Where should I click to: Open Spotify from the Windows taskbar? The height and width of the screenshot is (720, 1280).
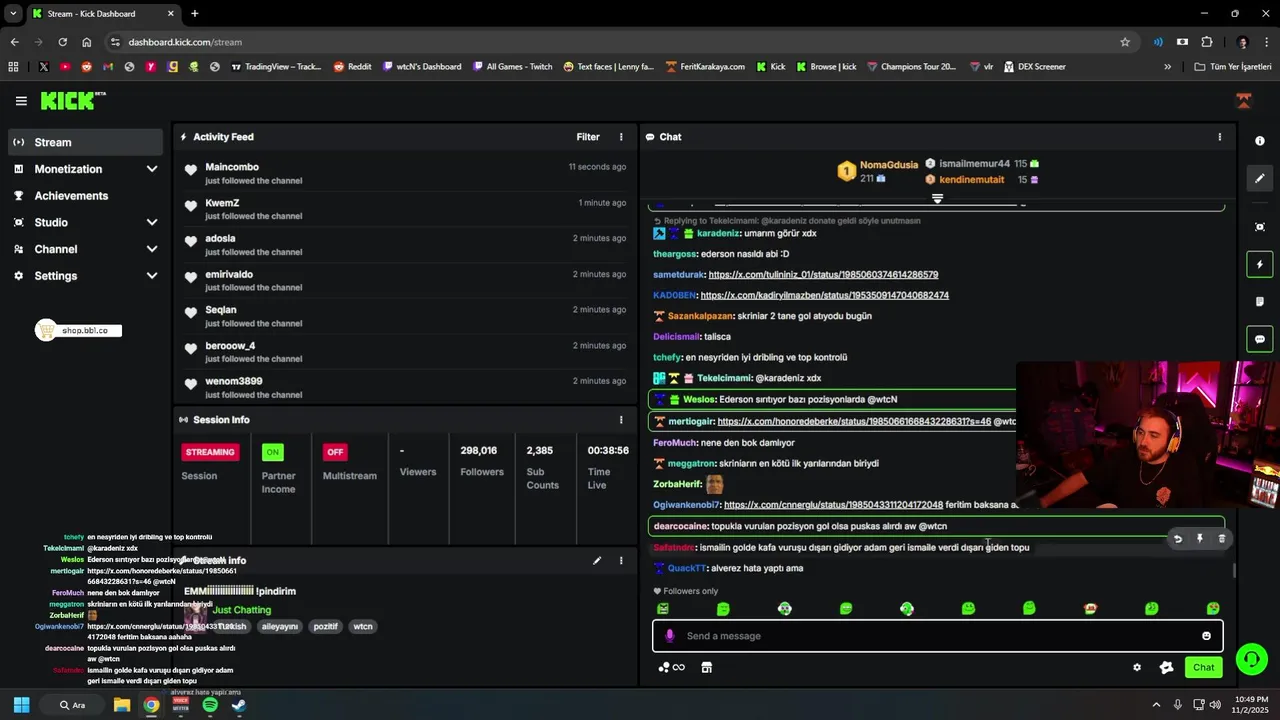[x=210, y=705]
